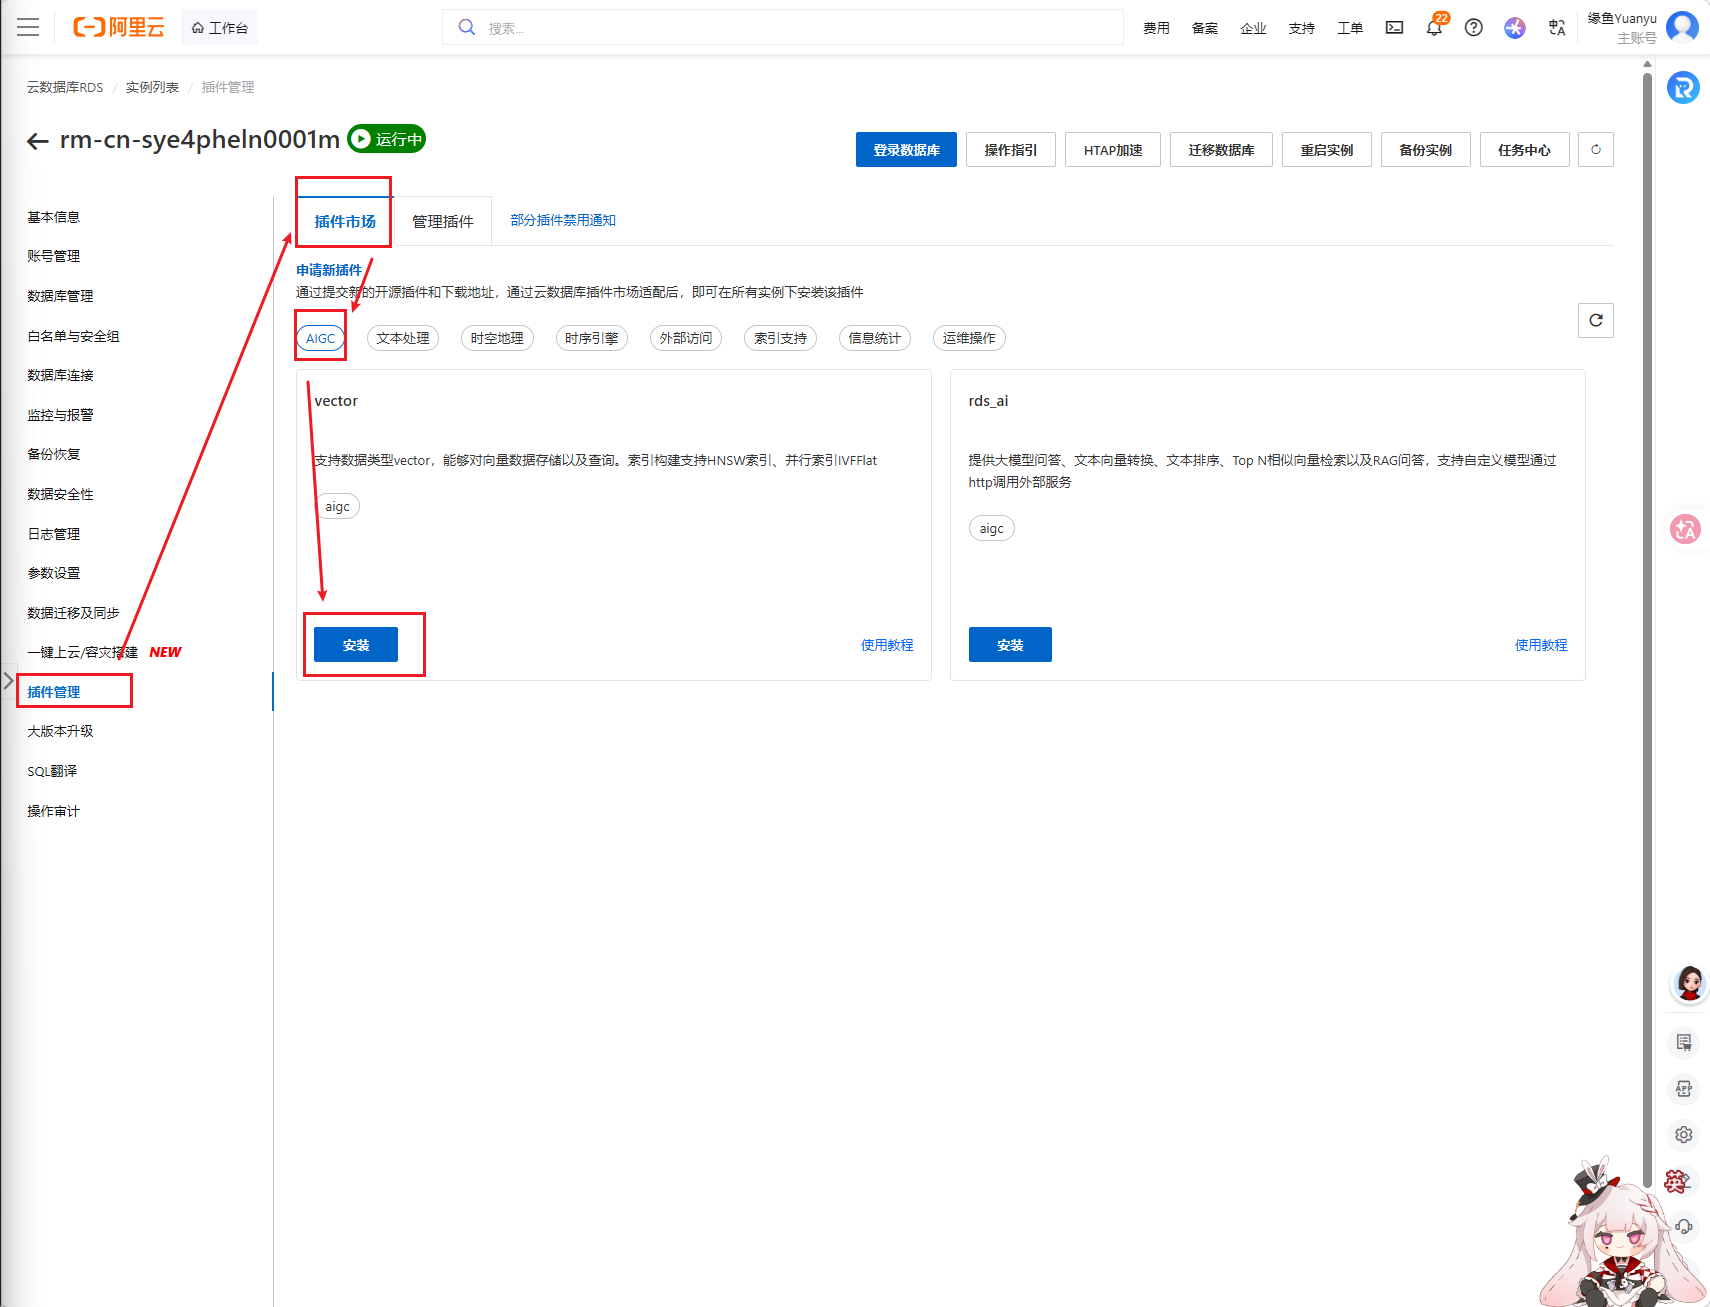
Task: Open 白名单与安全组 in the sidebar
Action: tap(73, 336)
